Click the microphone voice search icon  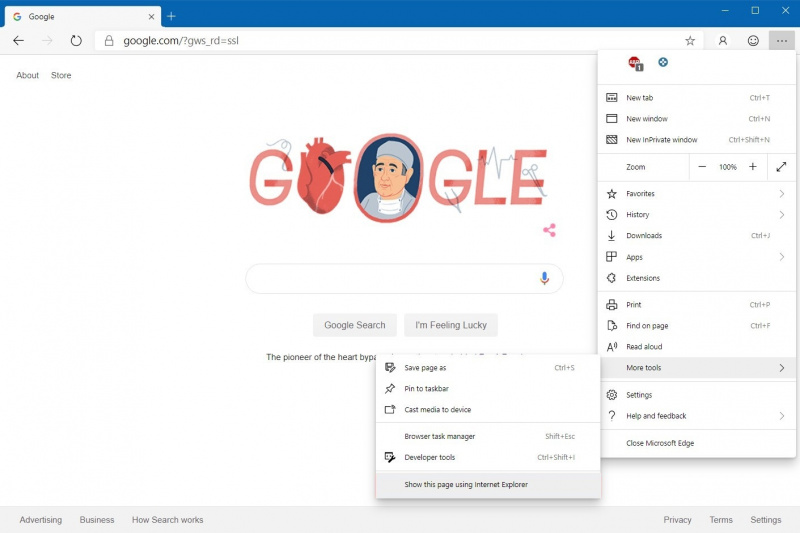click(x=545, y=279)
